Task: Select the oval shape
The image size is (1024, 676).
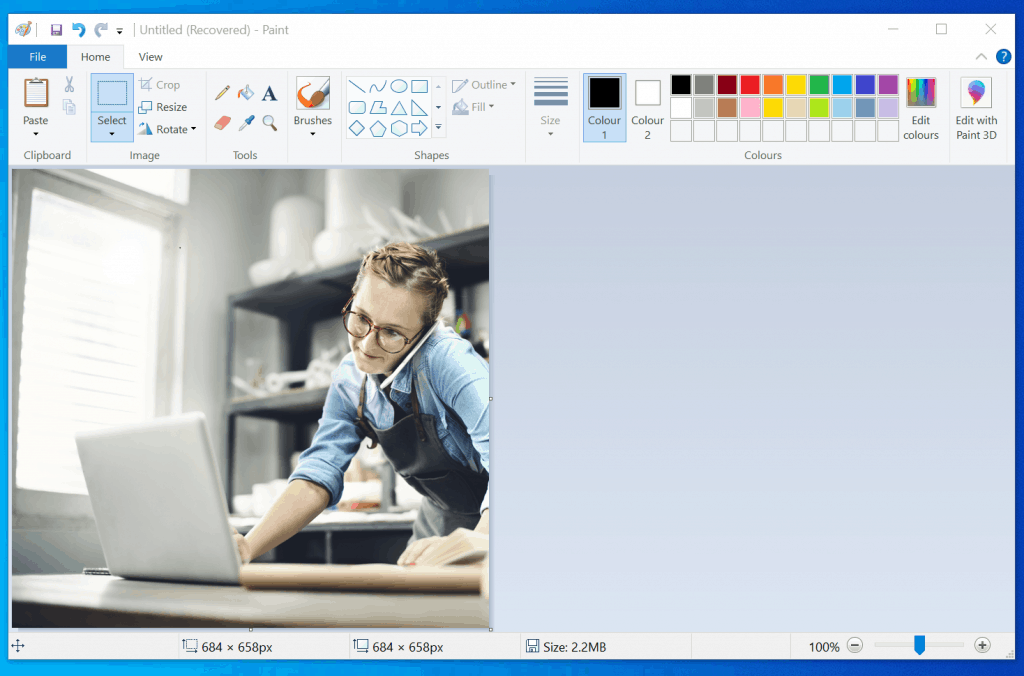Action: coord(397,86)
